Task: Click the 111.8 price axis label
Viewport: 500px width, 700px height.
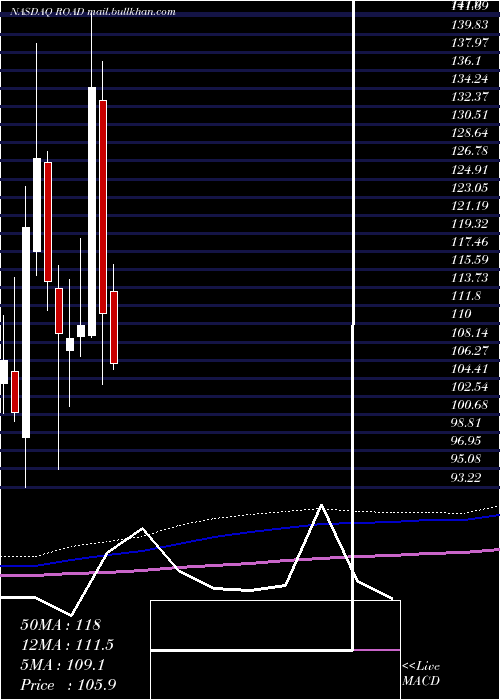Action: [x=467, y=296]
